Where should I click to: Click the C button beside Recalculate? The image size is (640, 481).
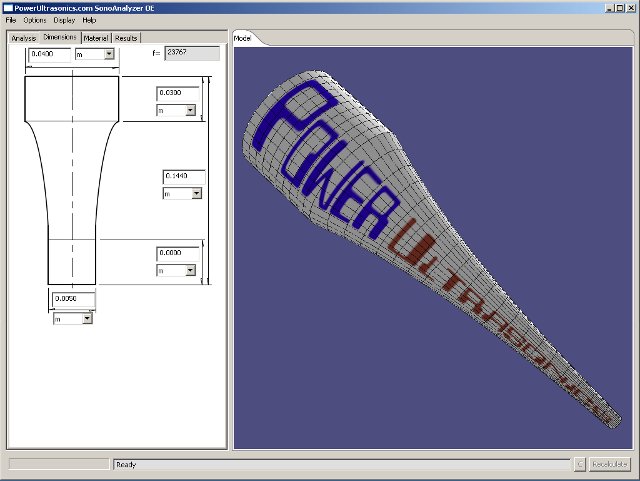(580, 464)
